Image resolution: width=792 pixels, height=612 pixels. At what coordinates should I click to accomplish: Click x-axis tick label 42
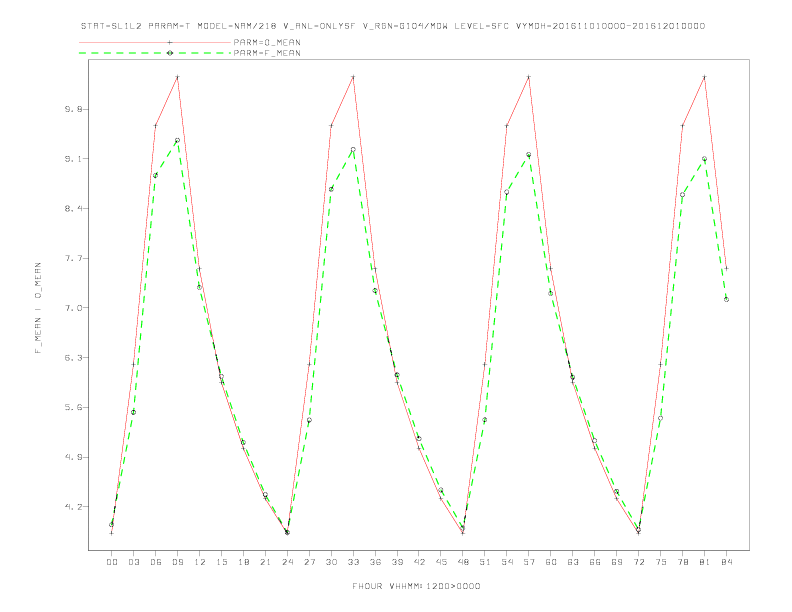419,562
